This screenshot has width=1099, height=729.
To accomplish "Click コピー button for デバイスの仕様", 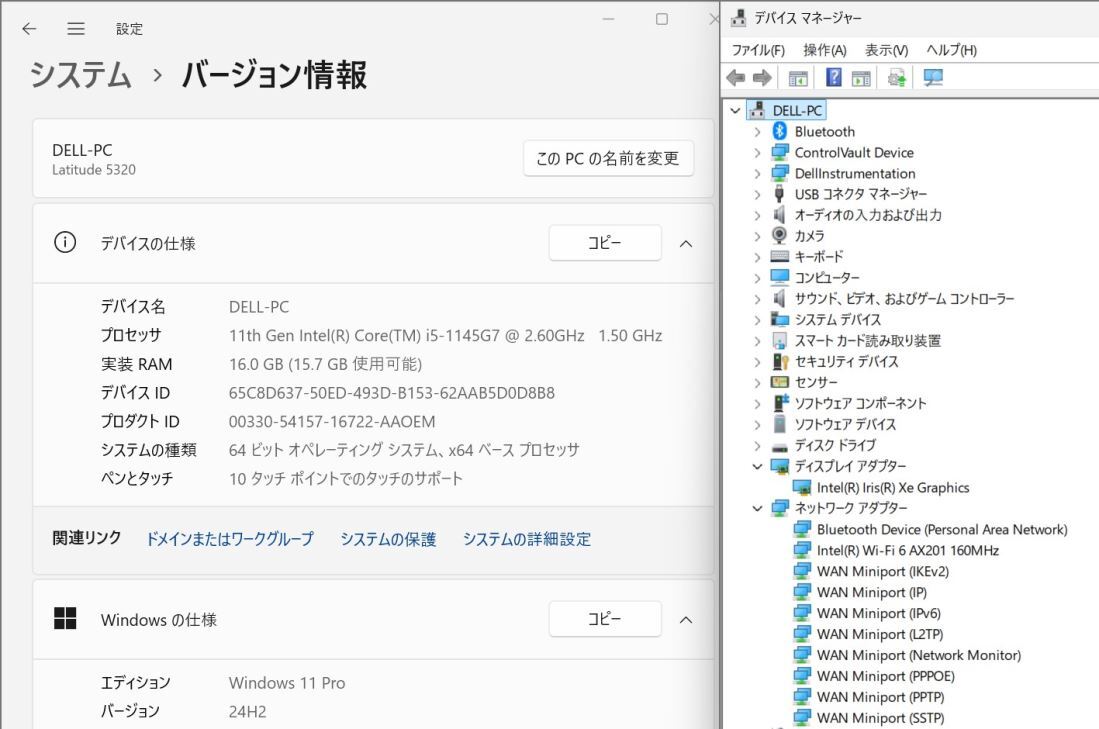I will coord(605,243).
